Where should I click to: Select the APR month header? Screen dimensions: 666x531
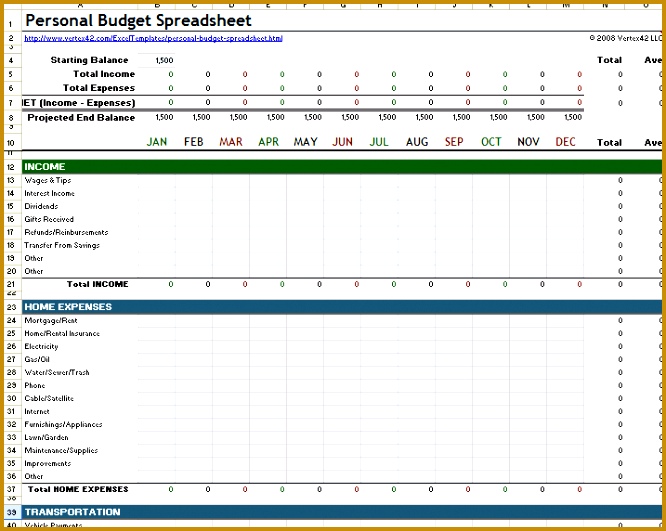click(268, 142)
